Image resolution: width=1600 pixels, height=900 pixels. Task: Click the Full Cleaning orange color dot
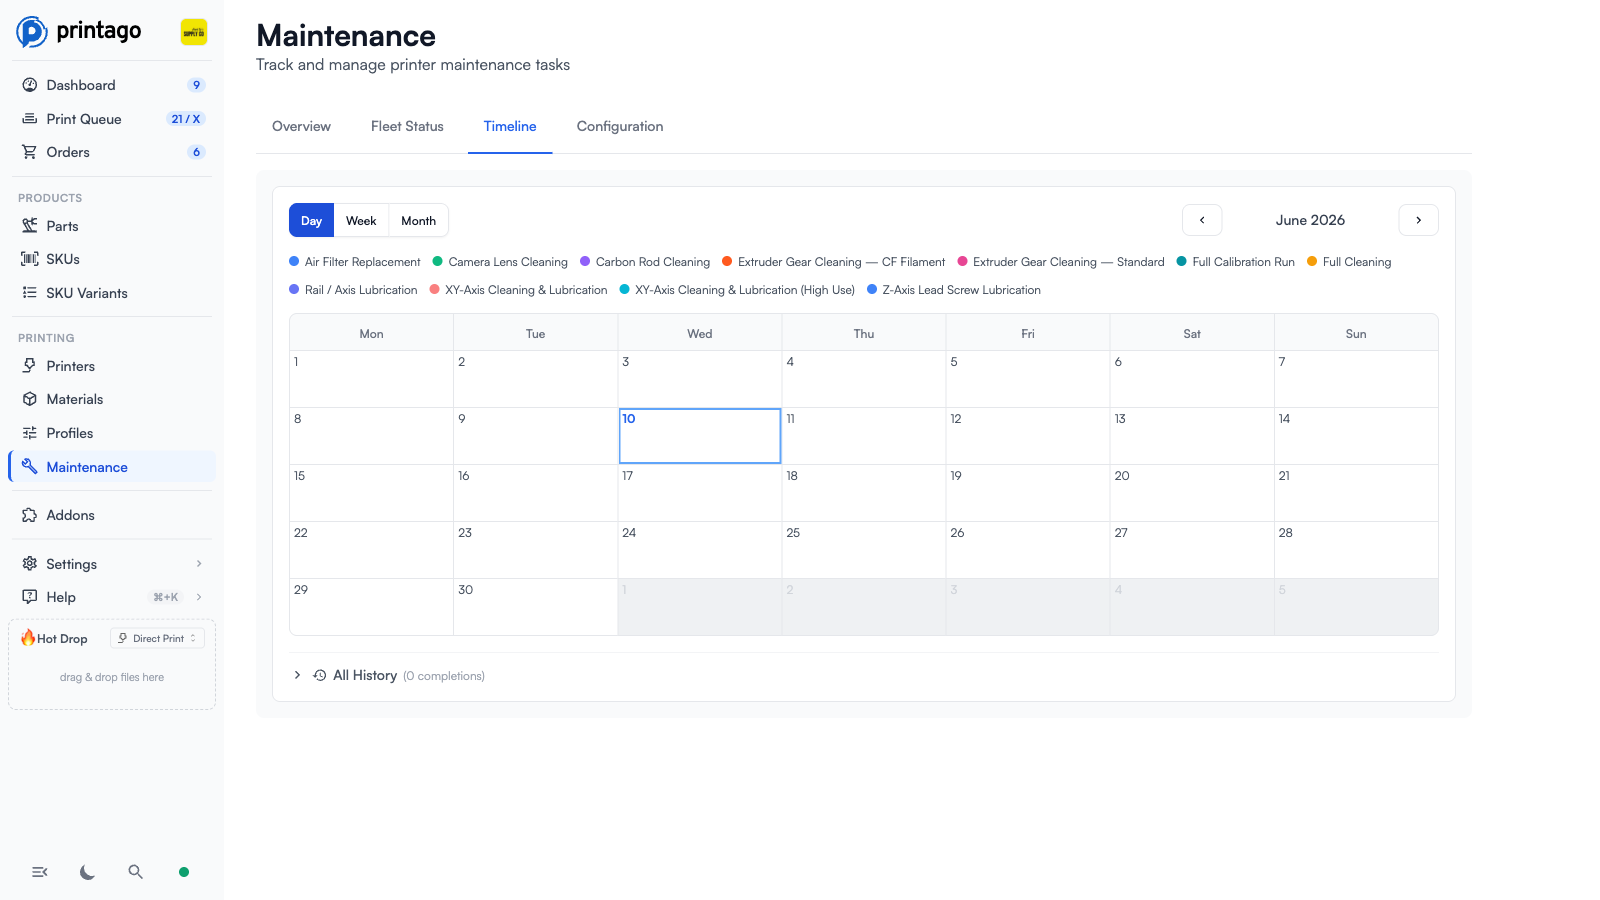[x=1312, y=261]
